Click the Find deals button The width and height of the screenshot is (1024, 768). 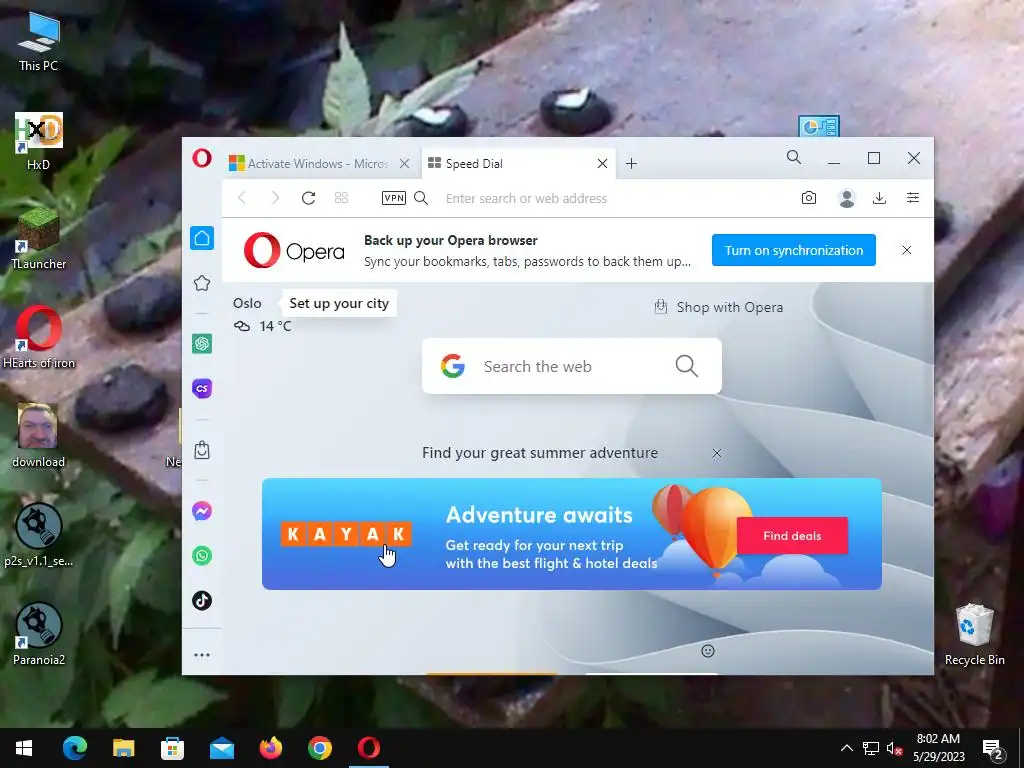tap(792, 536)
